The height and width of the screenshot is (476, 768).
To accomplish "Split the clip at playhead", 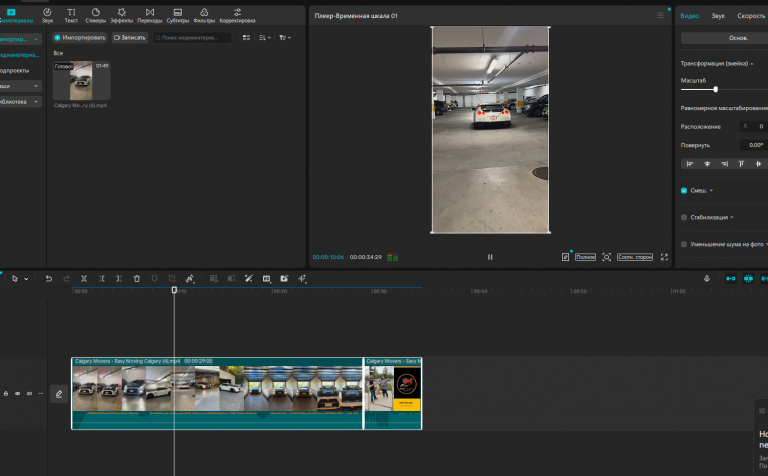I will click(x=84, y=279).
